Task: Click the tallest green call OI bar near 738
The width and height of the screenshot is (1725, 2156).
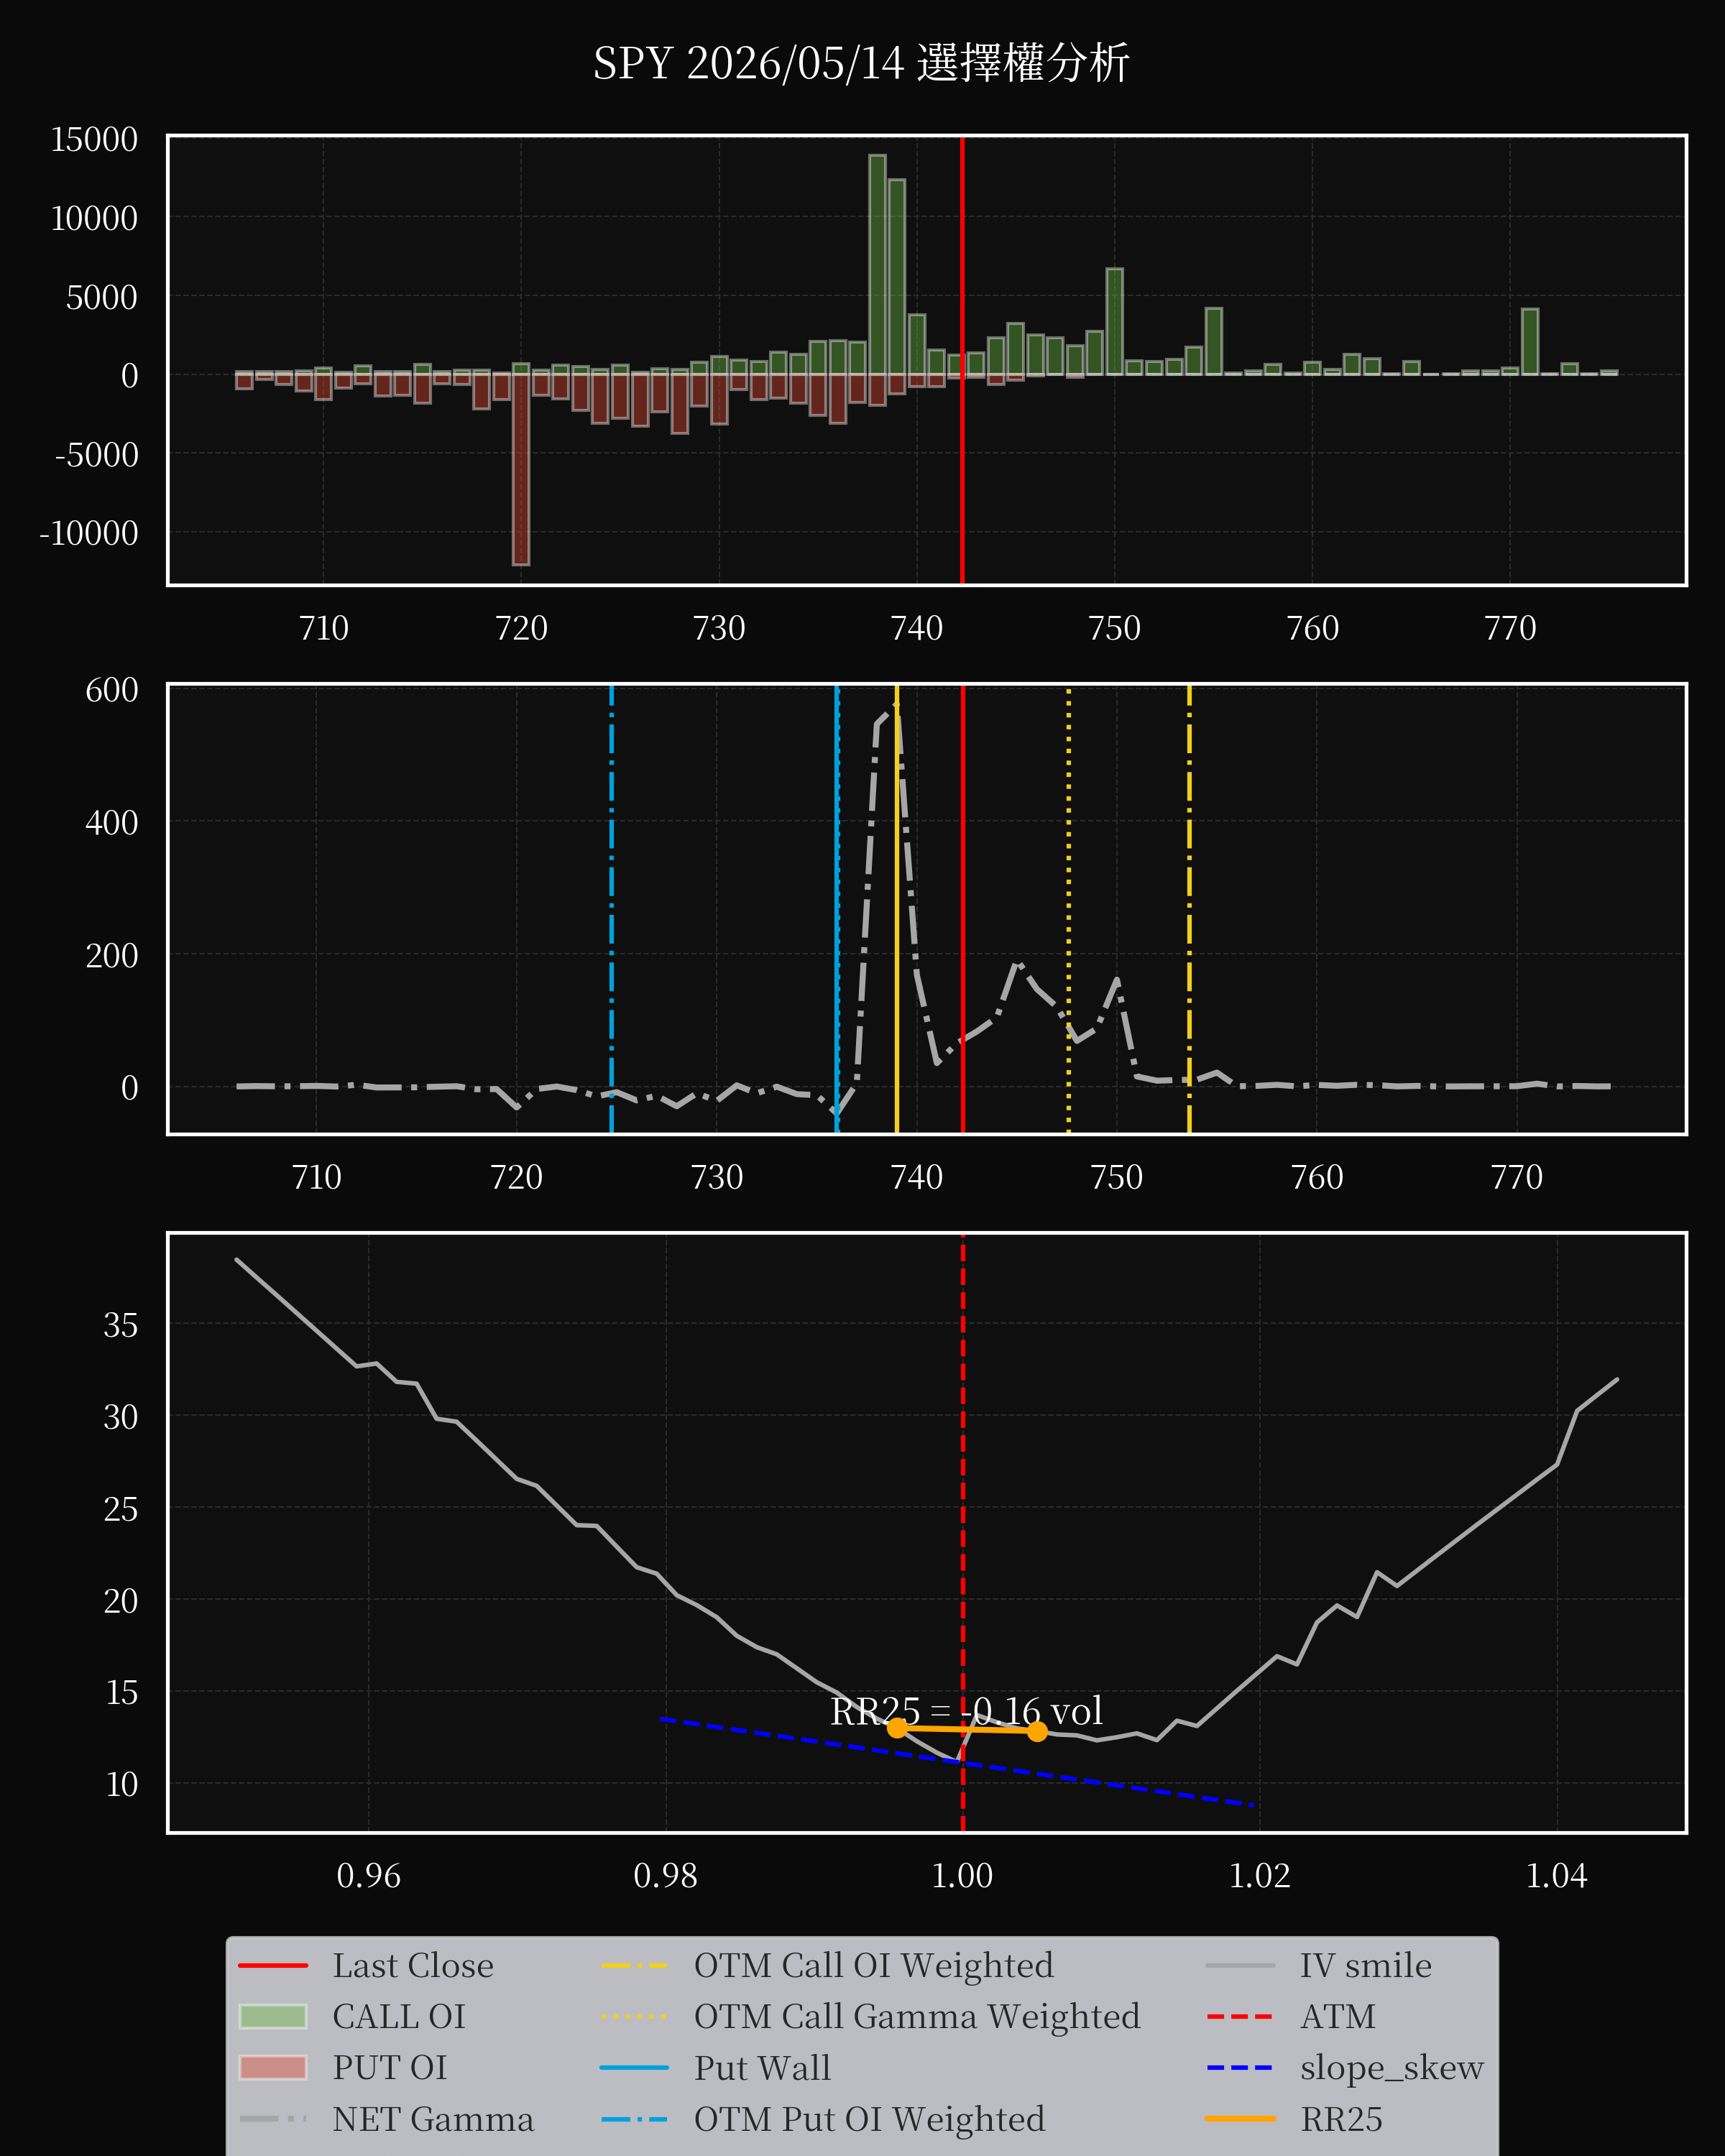Action: [x=877, y=265]
